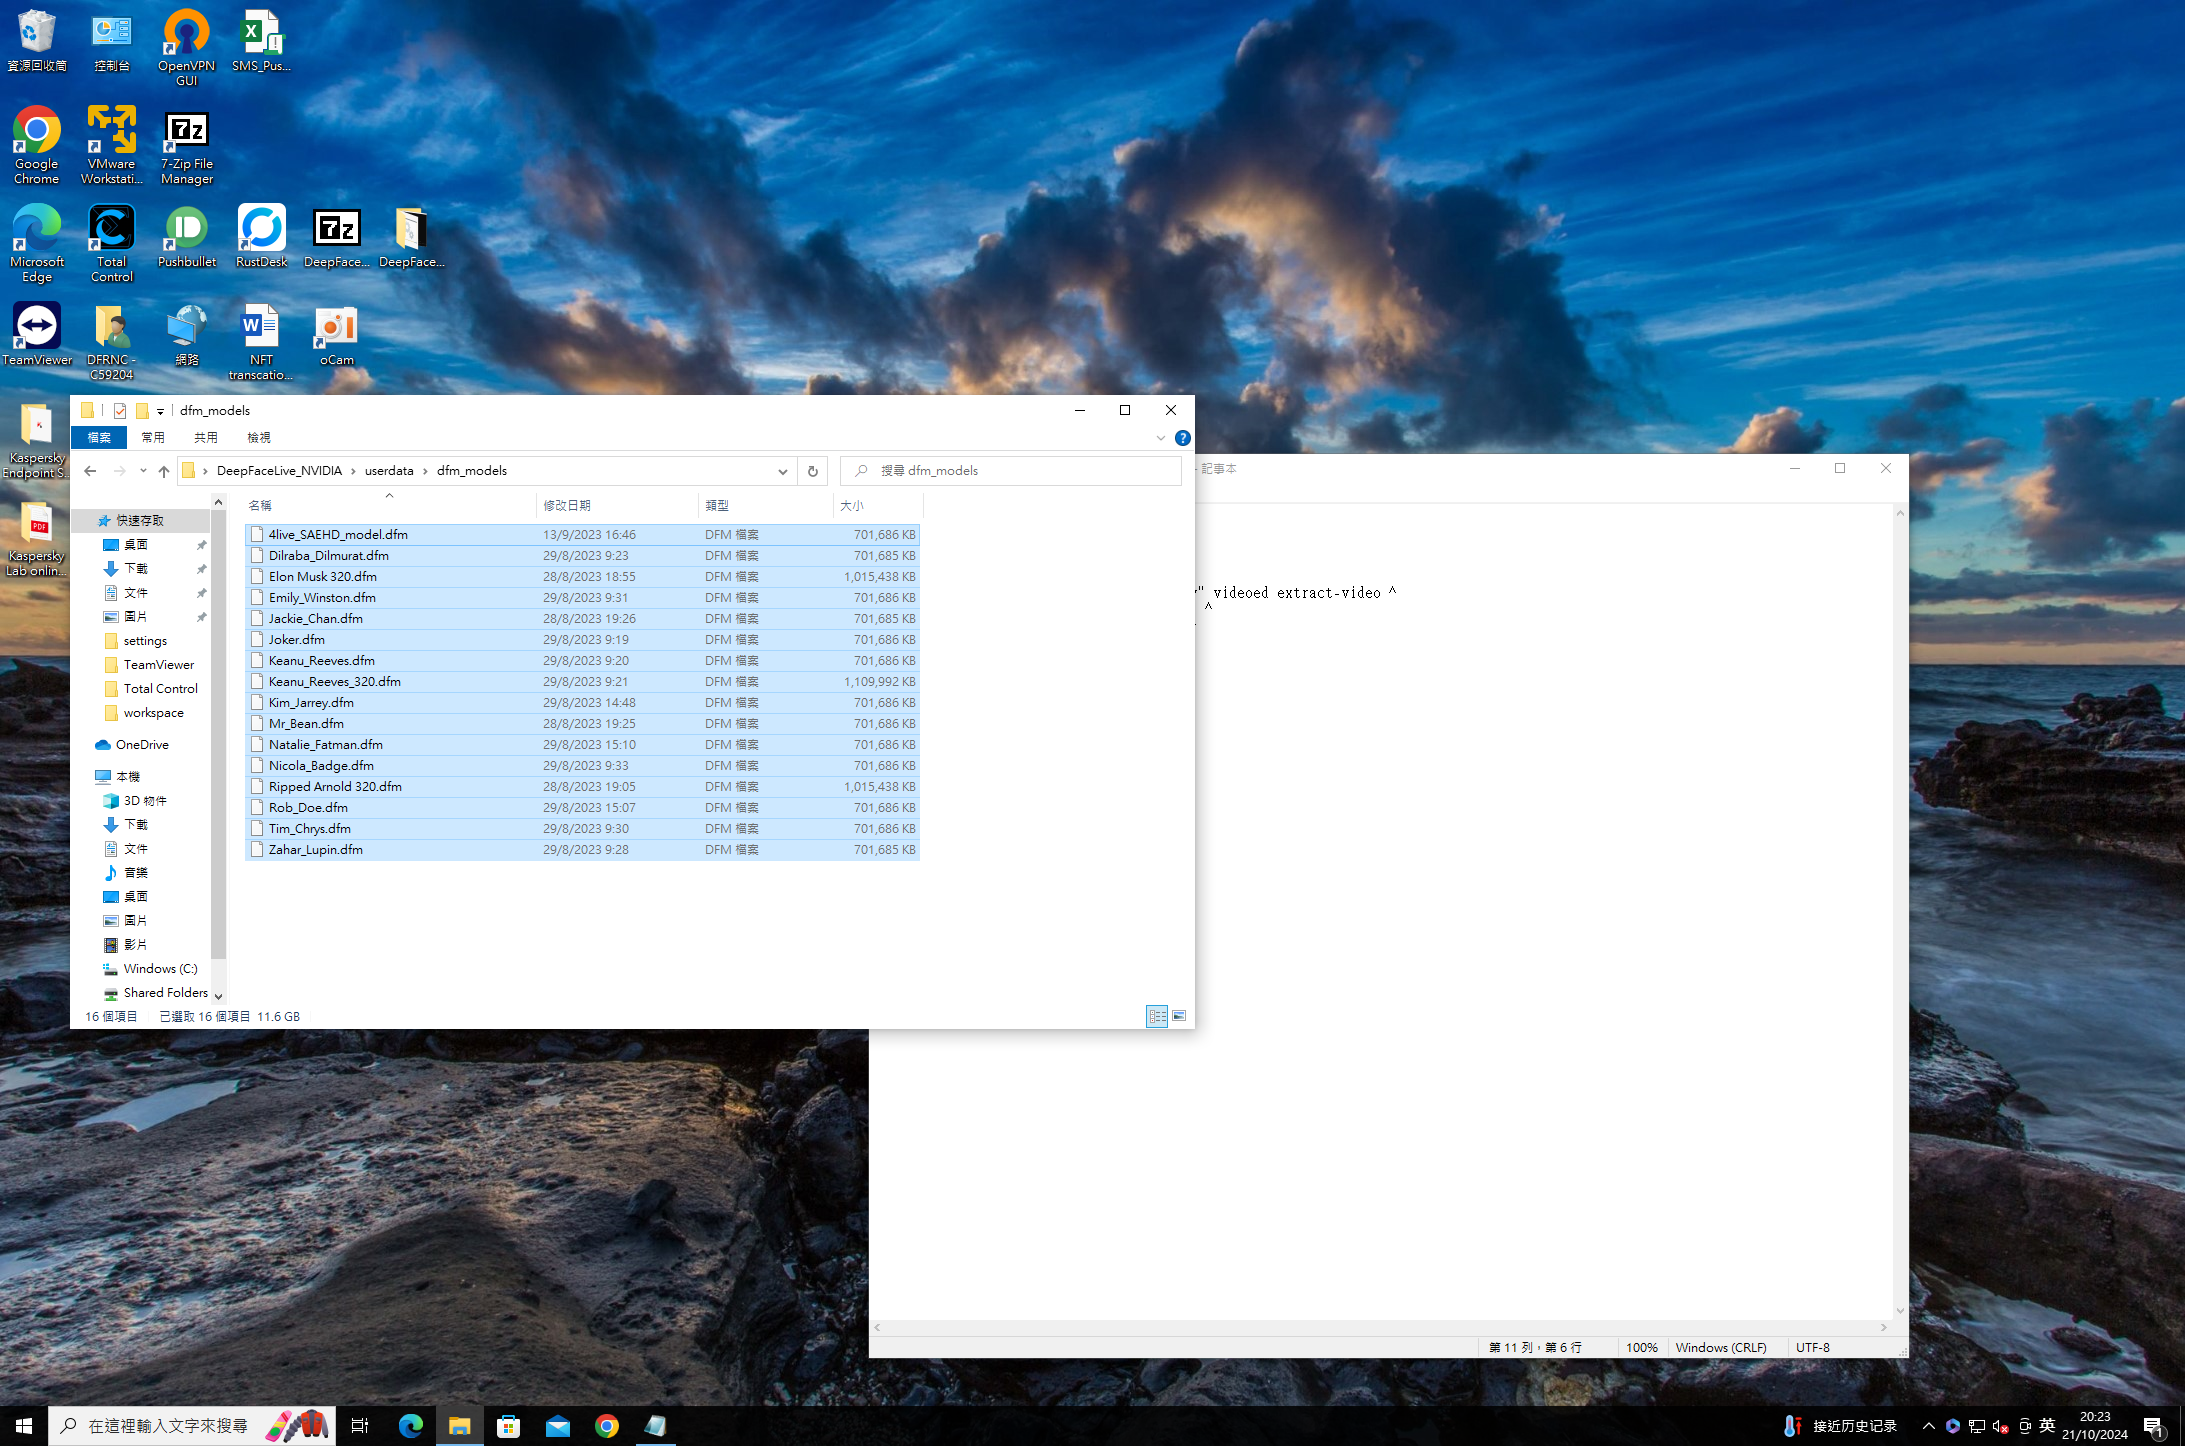This screenshot has width=2185, height=1446.
Task: Open Total Control desktop shortcut
Action: click(x=112, y=243)
